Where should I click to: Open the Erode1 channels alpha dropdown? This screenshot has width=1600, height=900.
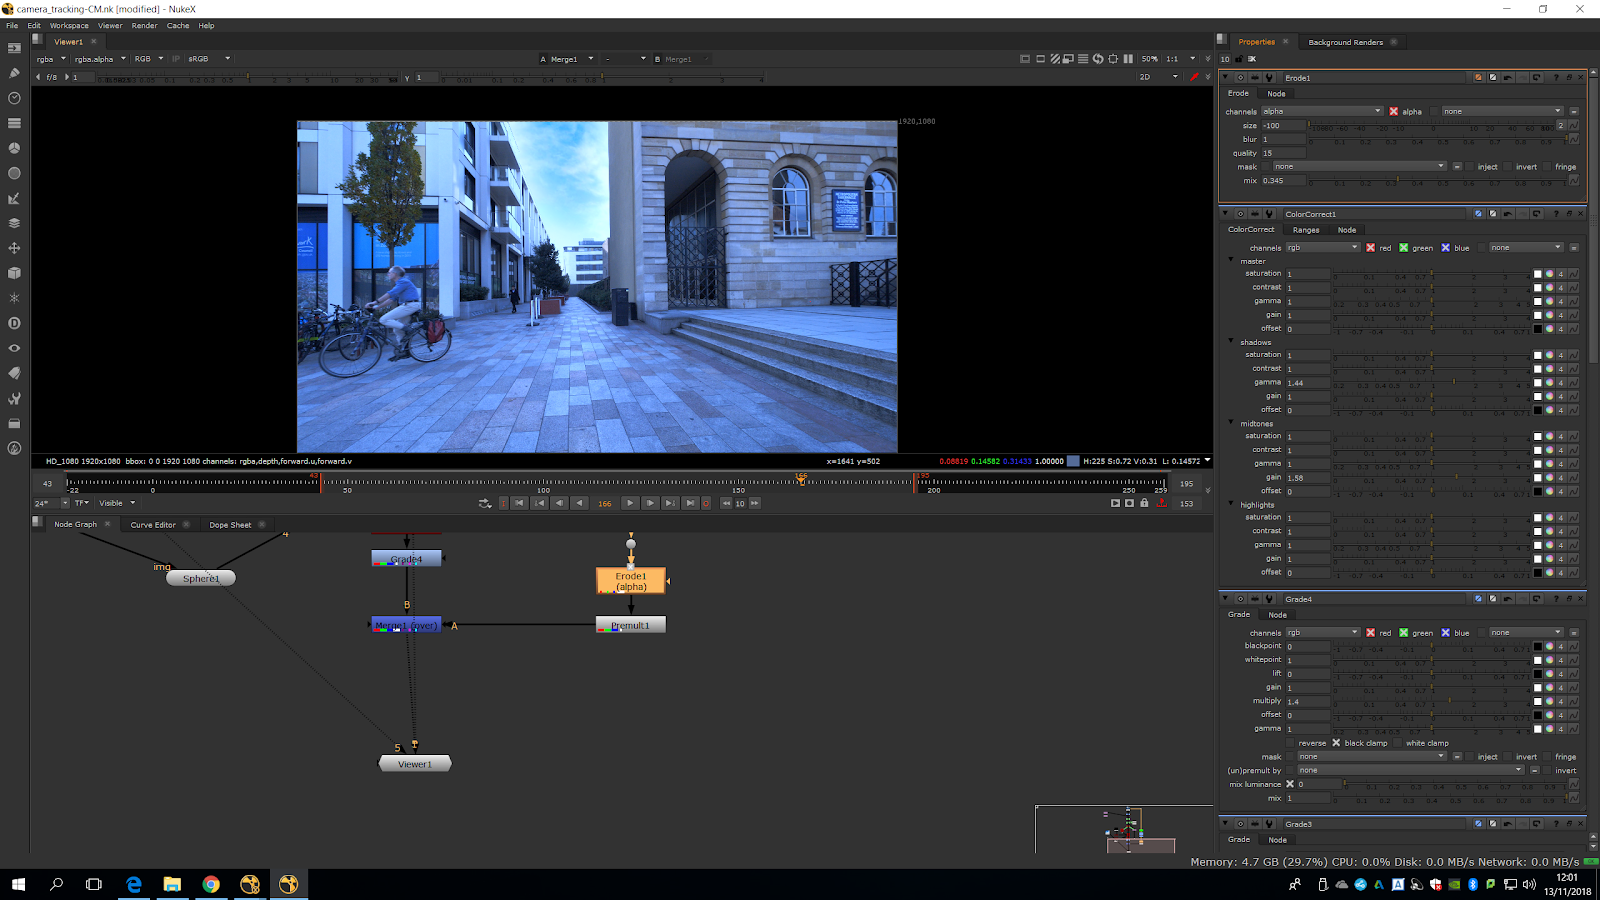tap(1321, 112)
